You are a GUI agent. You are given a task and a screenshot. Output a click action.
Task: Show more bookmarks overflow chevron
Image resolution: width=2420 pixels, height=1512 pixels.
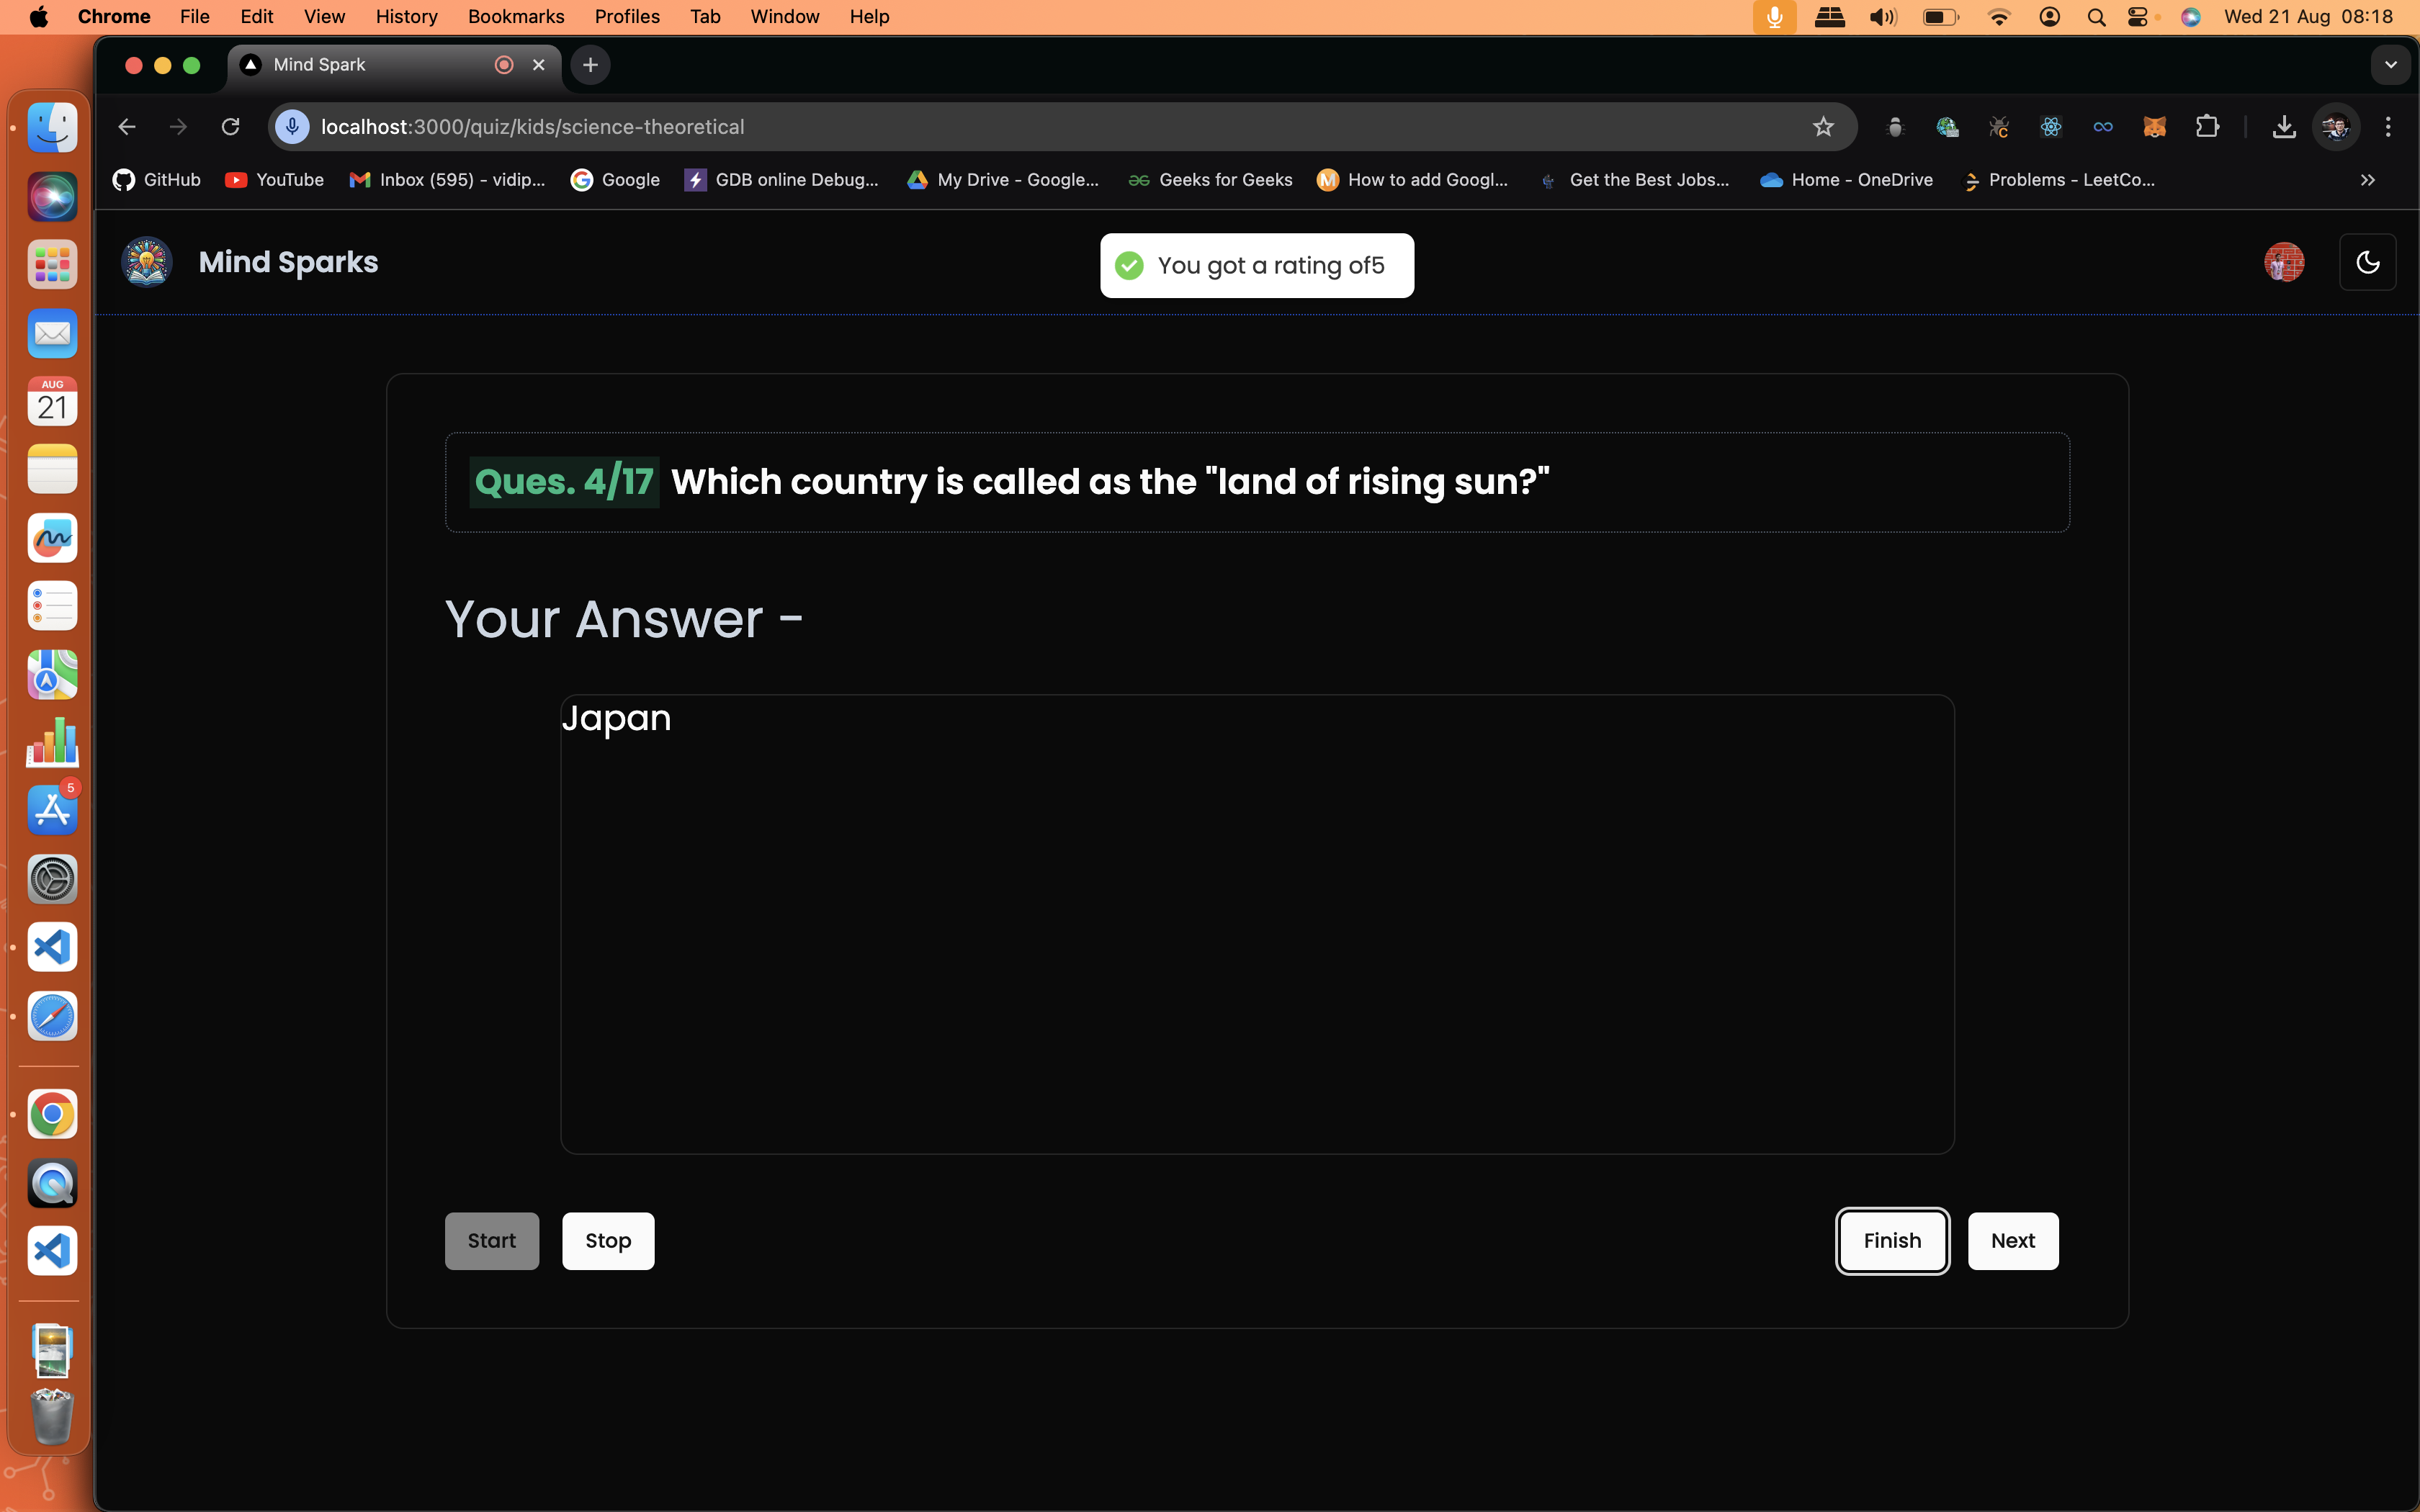click(2367, 180)
